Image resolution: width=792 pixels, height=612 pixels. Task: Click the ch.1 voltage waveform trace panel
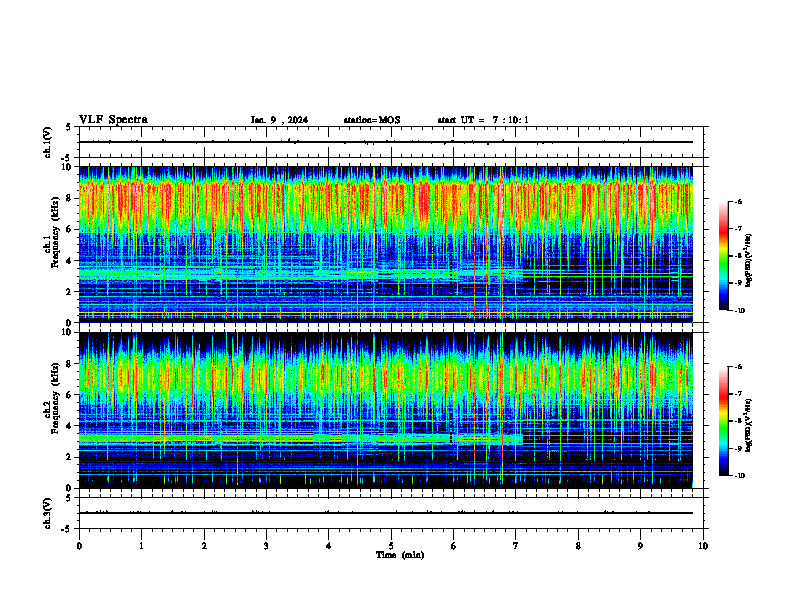391,142
